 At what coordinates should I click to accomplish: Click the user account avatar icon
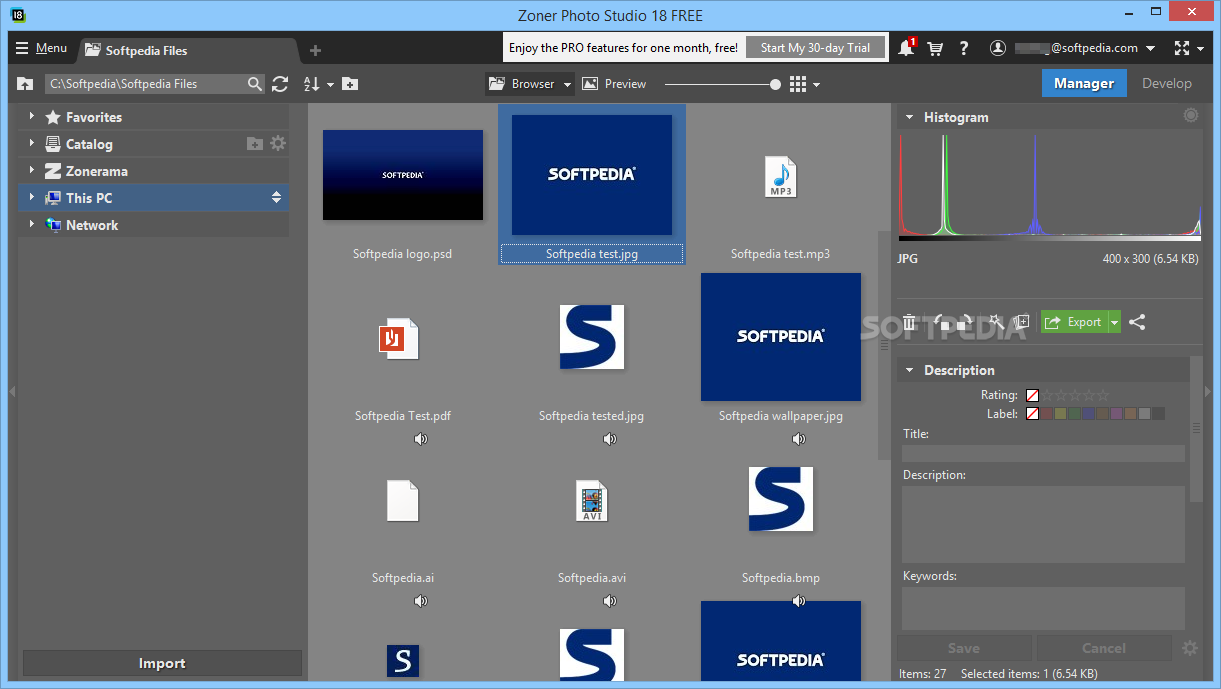[x=997, y=48]
